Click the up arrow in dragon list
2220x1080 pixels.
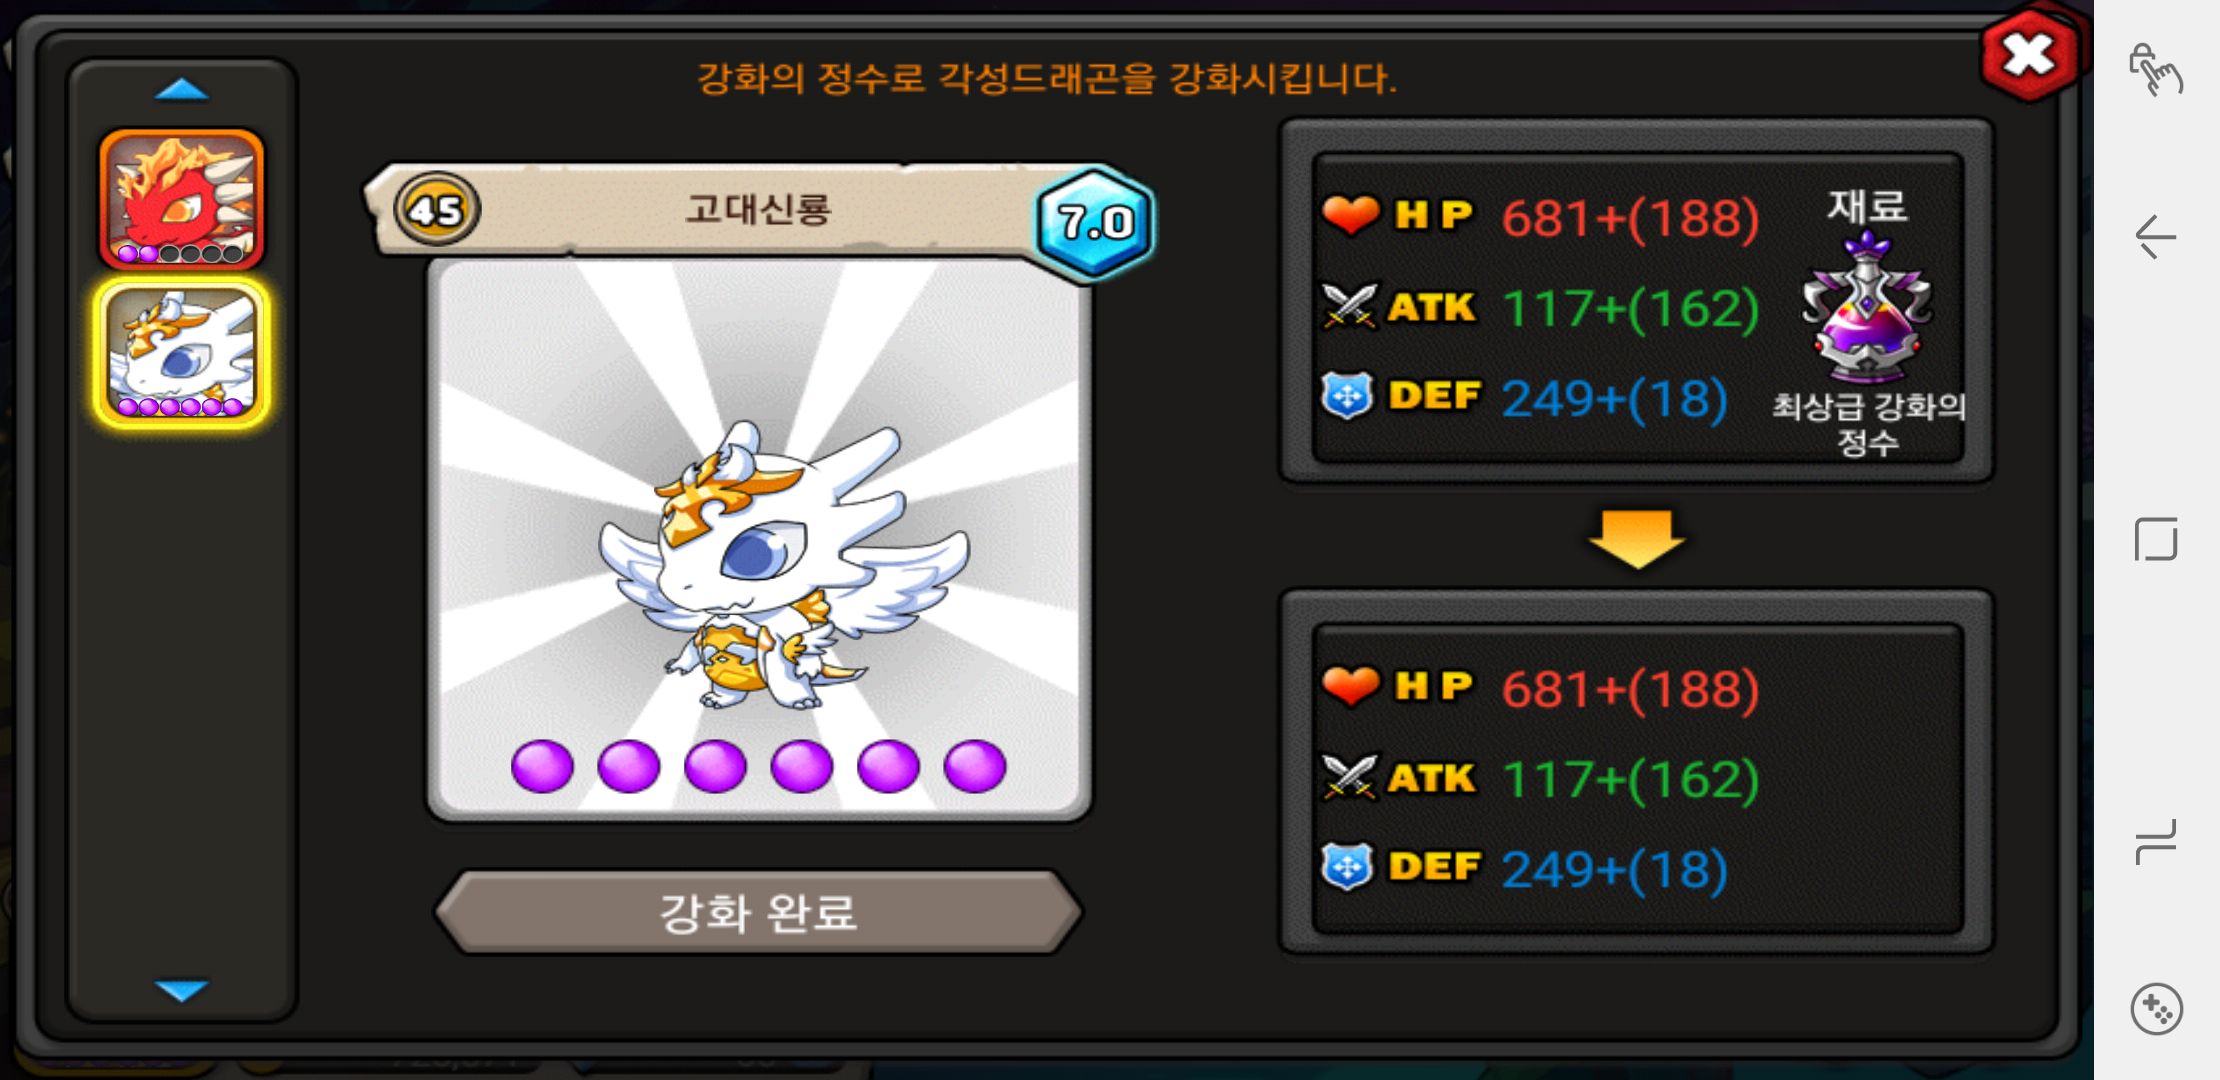click(x=181, y=91)
